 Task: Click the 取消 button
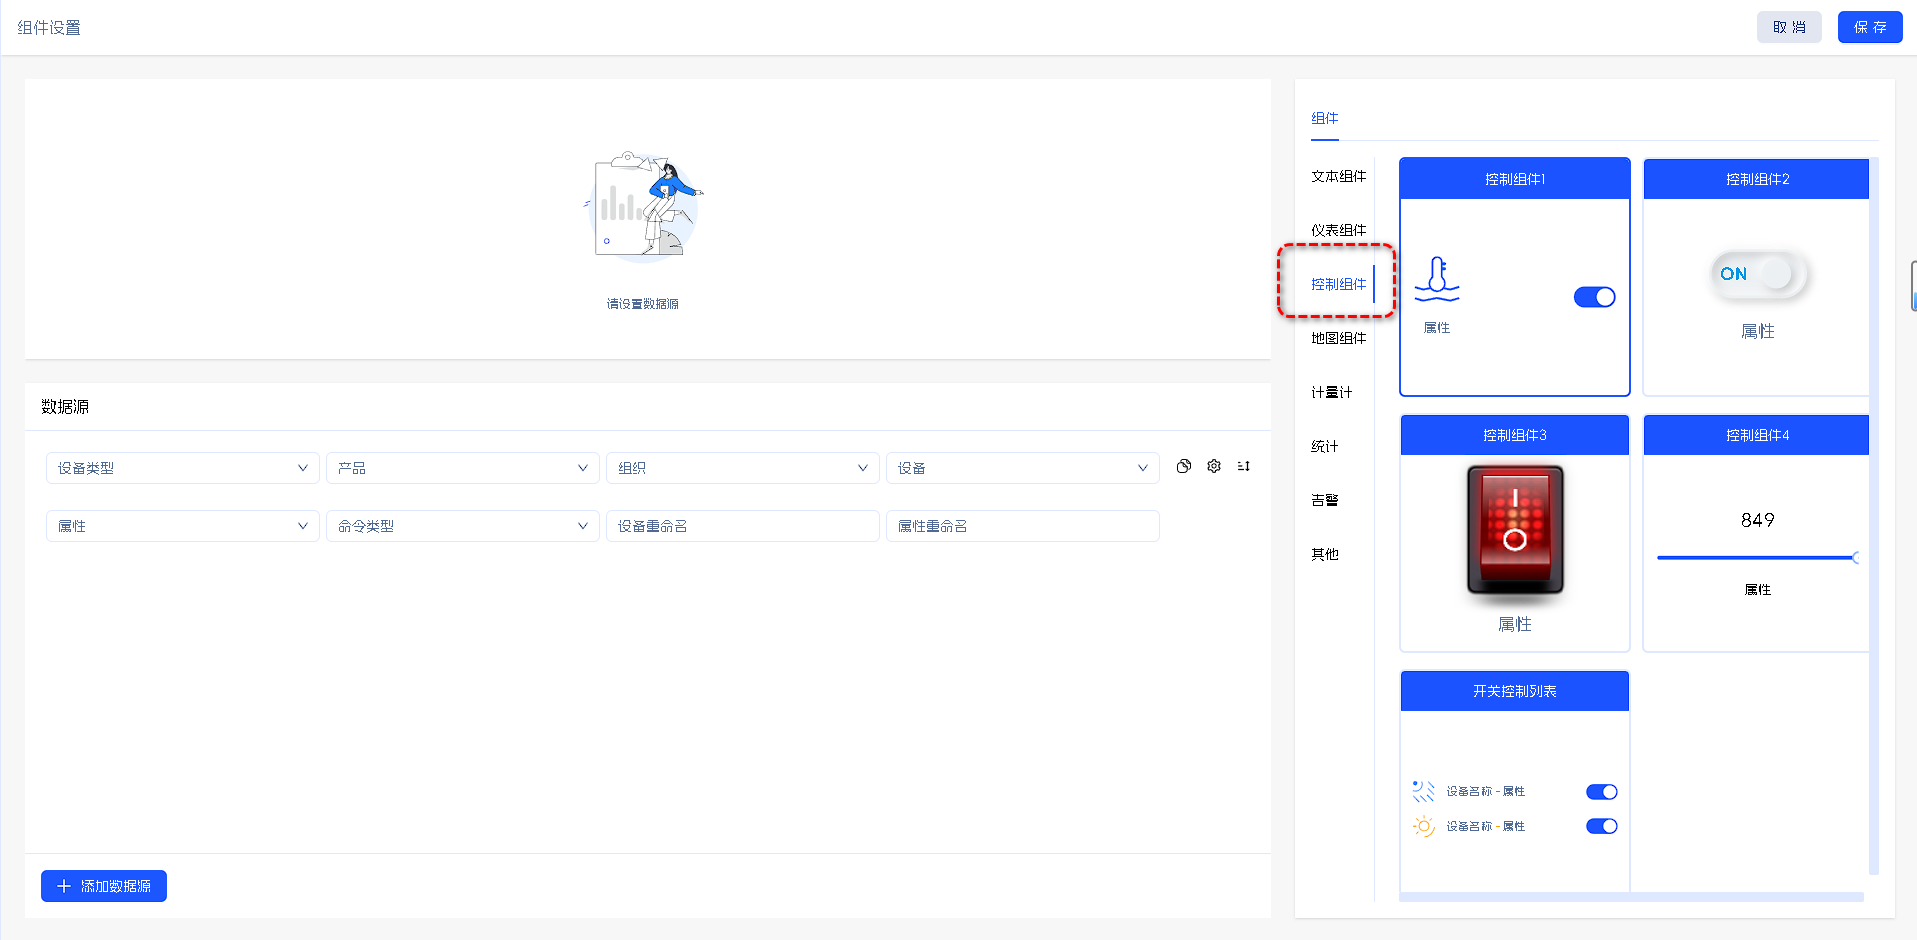[1788, 27]
